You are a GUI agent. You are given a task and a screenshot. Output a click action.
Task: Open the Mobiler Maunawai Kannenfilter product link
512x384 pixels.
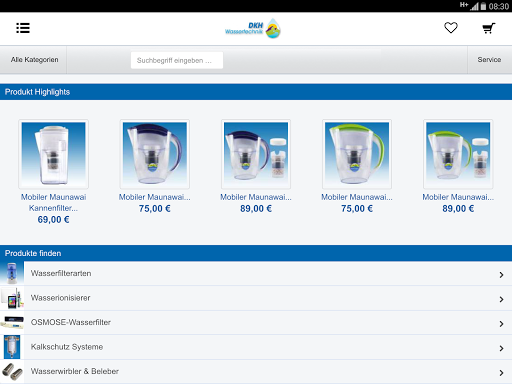click(x=53, y=202)
